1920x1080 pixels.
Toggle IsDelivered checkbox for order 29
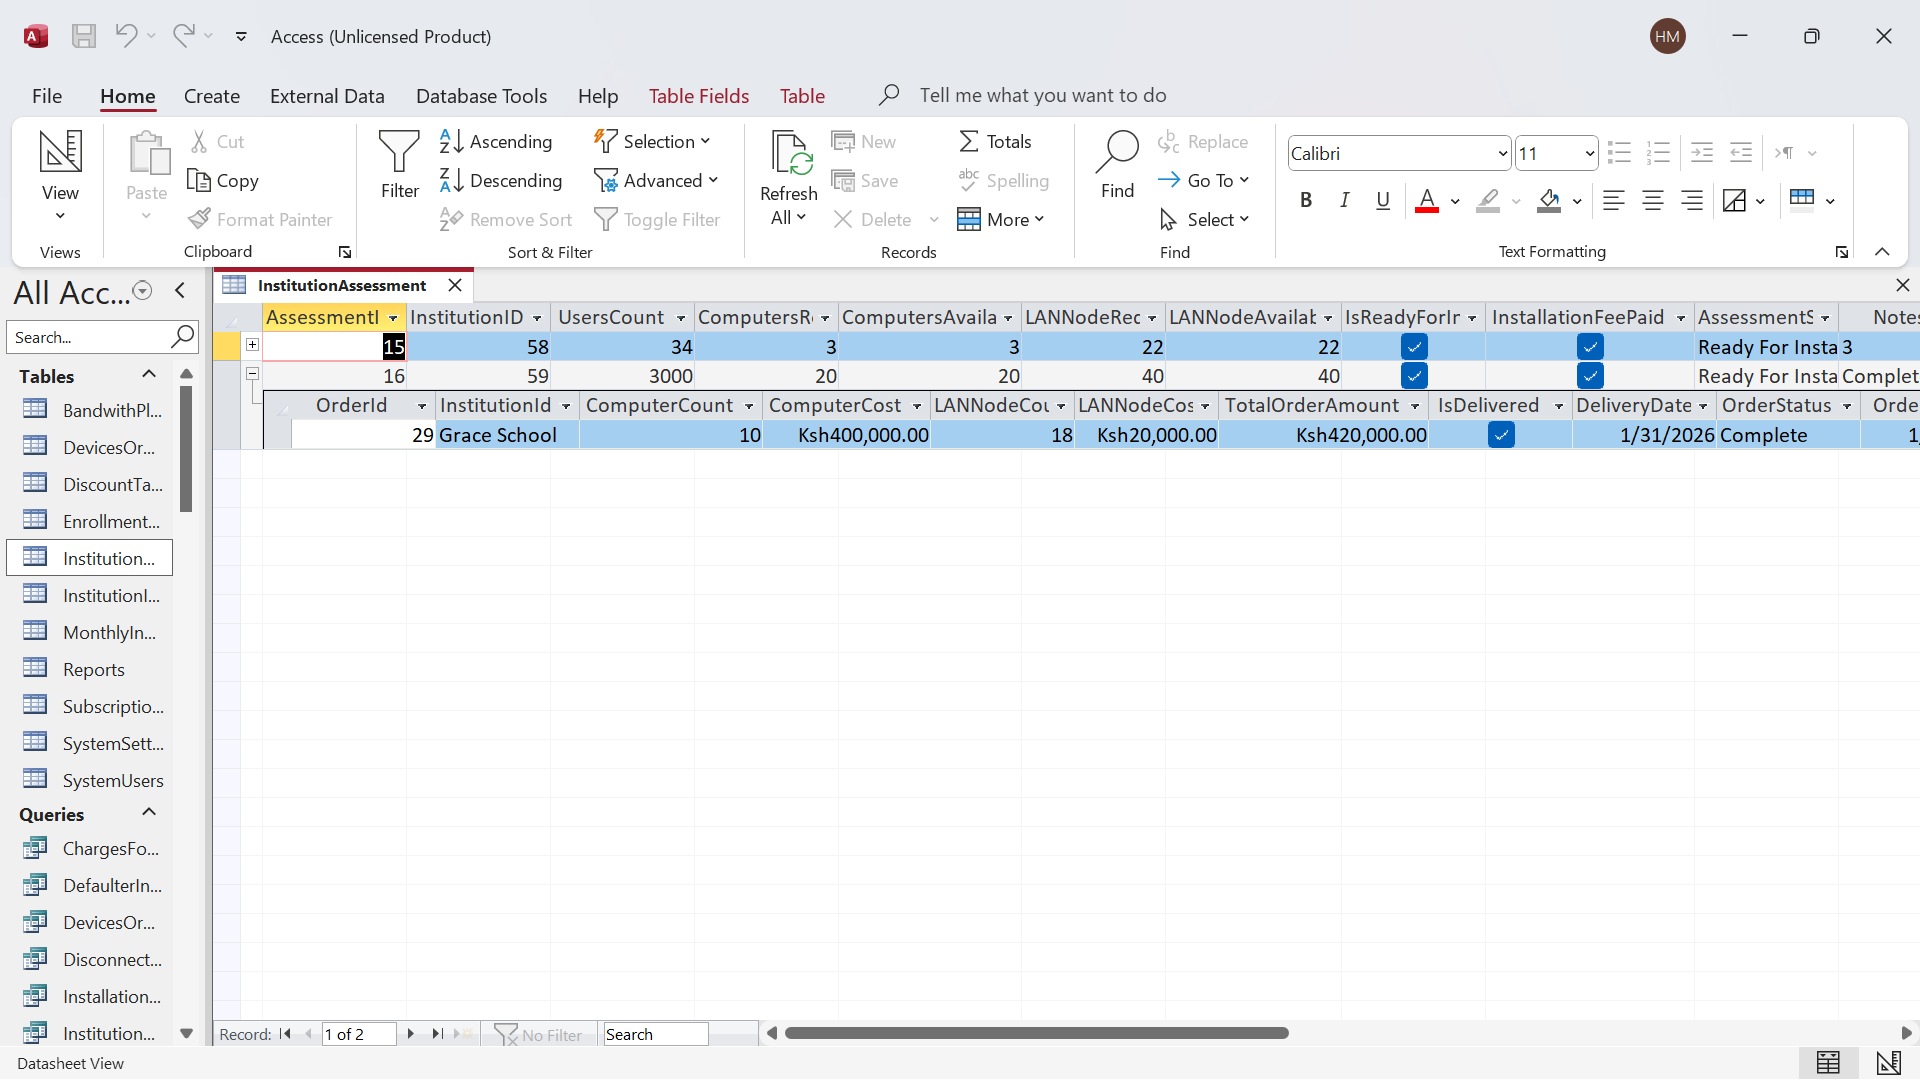point(1501,435)
